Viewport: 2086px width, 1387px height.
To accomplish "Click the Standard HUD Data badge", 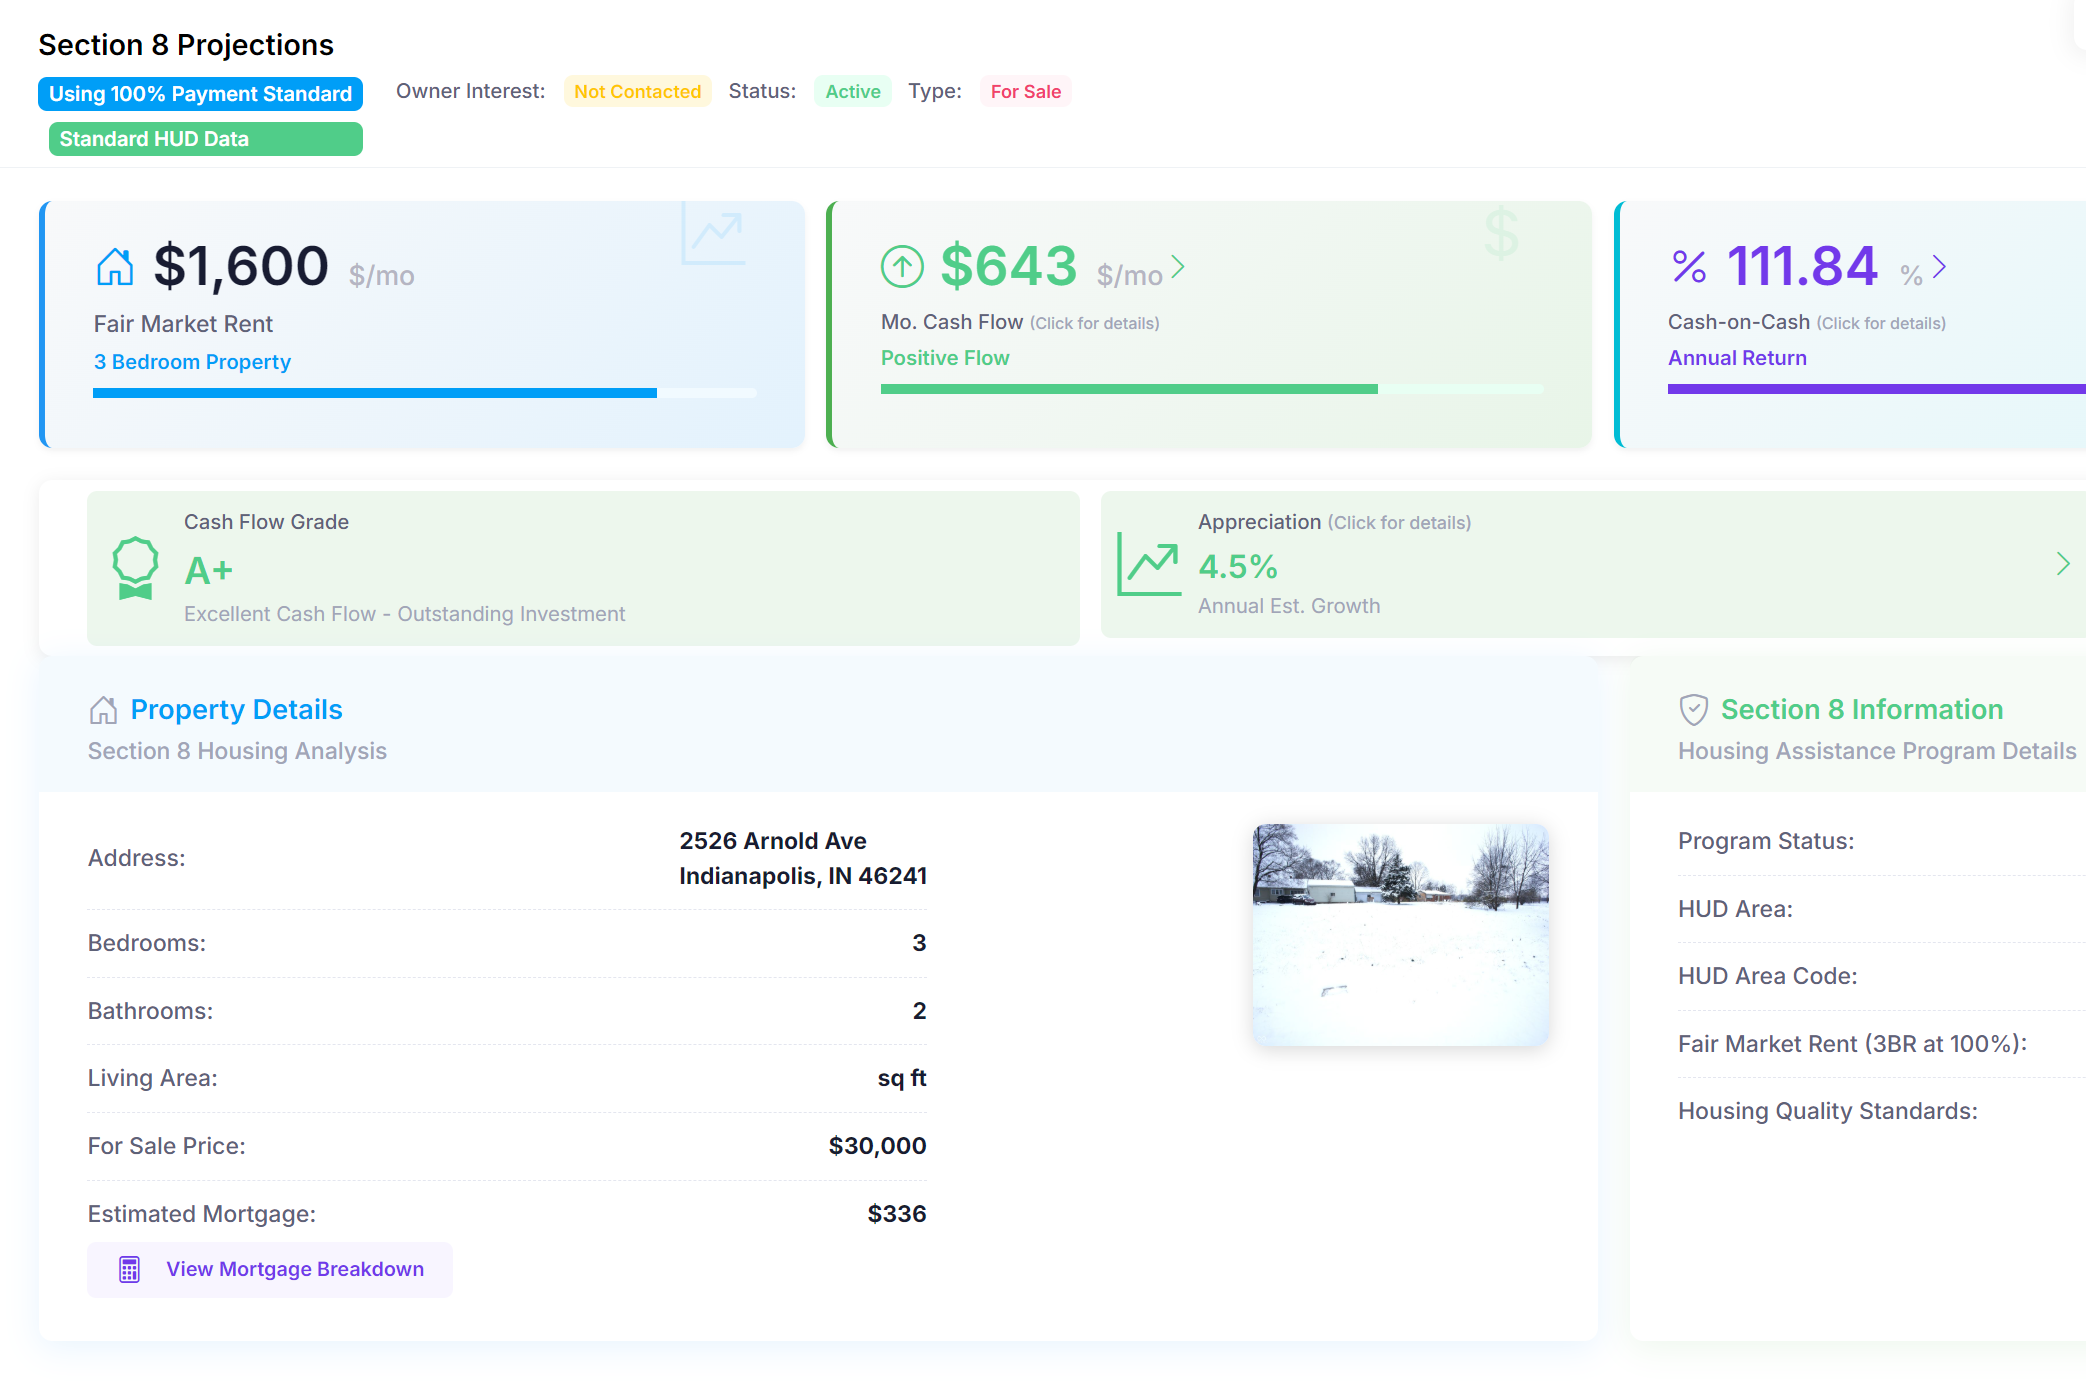I will [x=206, y=139].
